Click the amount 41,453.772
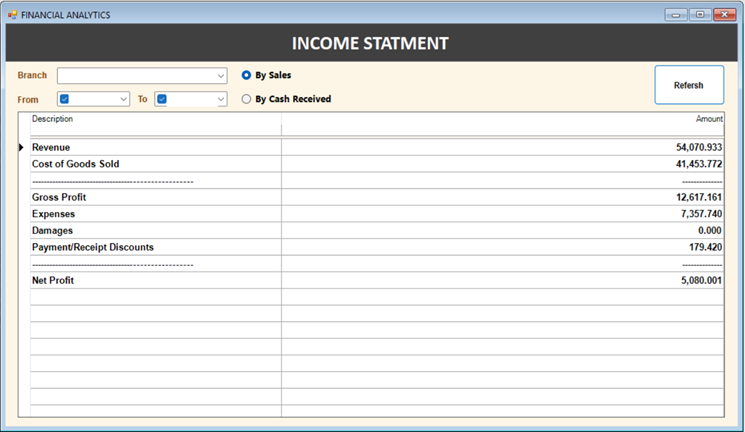This screenshot has height=432, width=745. click(699, 164)
